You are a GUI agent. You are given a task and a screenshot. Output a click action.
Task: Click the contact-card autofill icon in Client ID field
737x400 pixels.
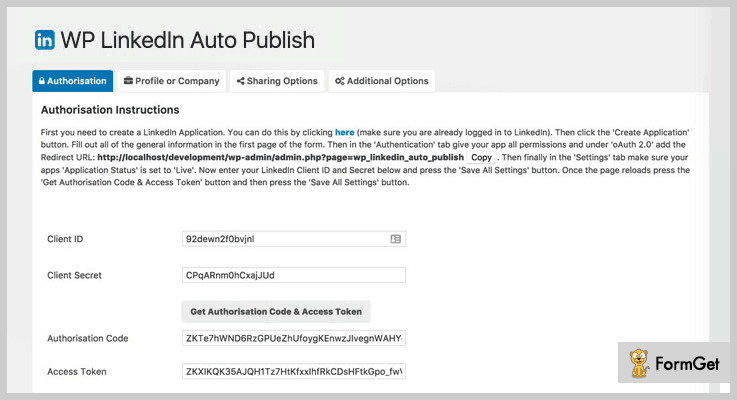click(x=396, y=239)
